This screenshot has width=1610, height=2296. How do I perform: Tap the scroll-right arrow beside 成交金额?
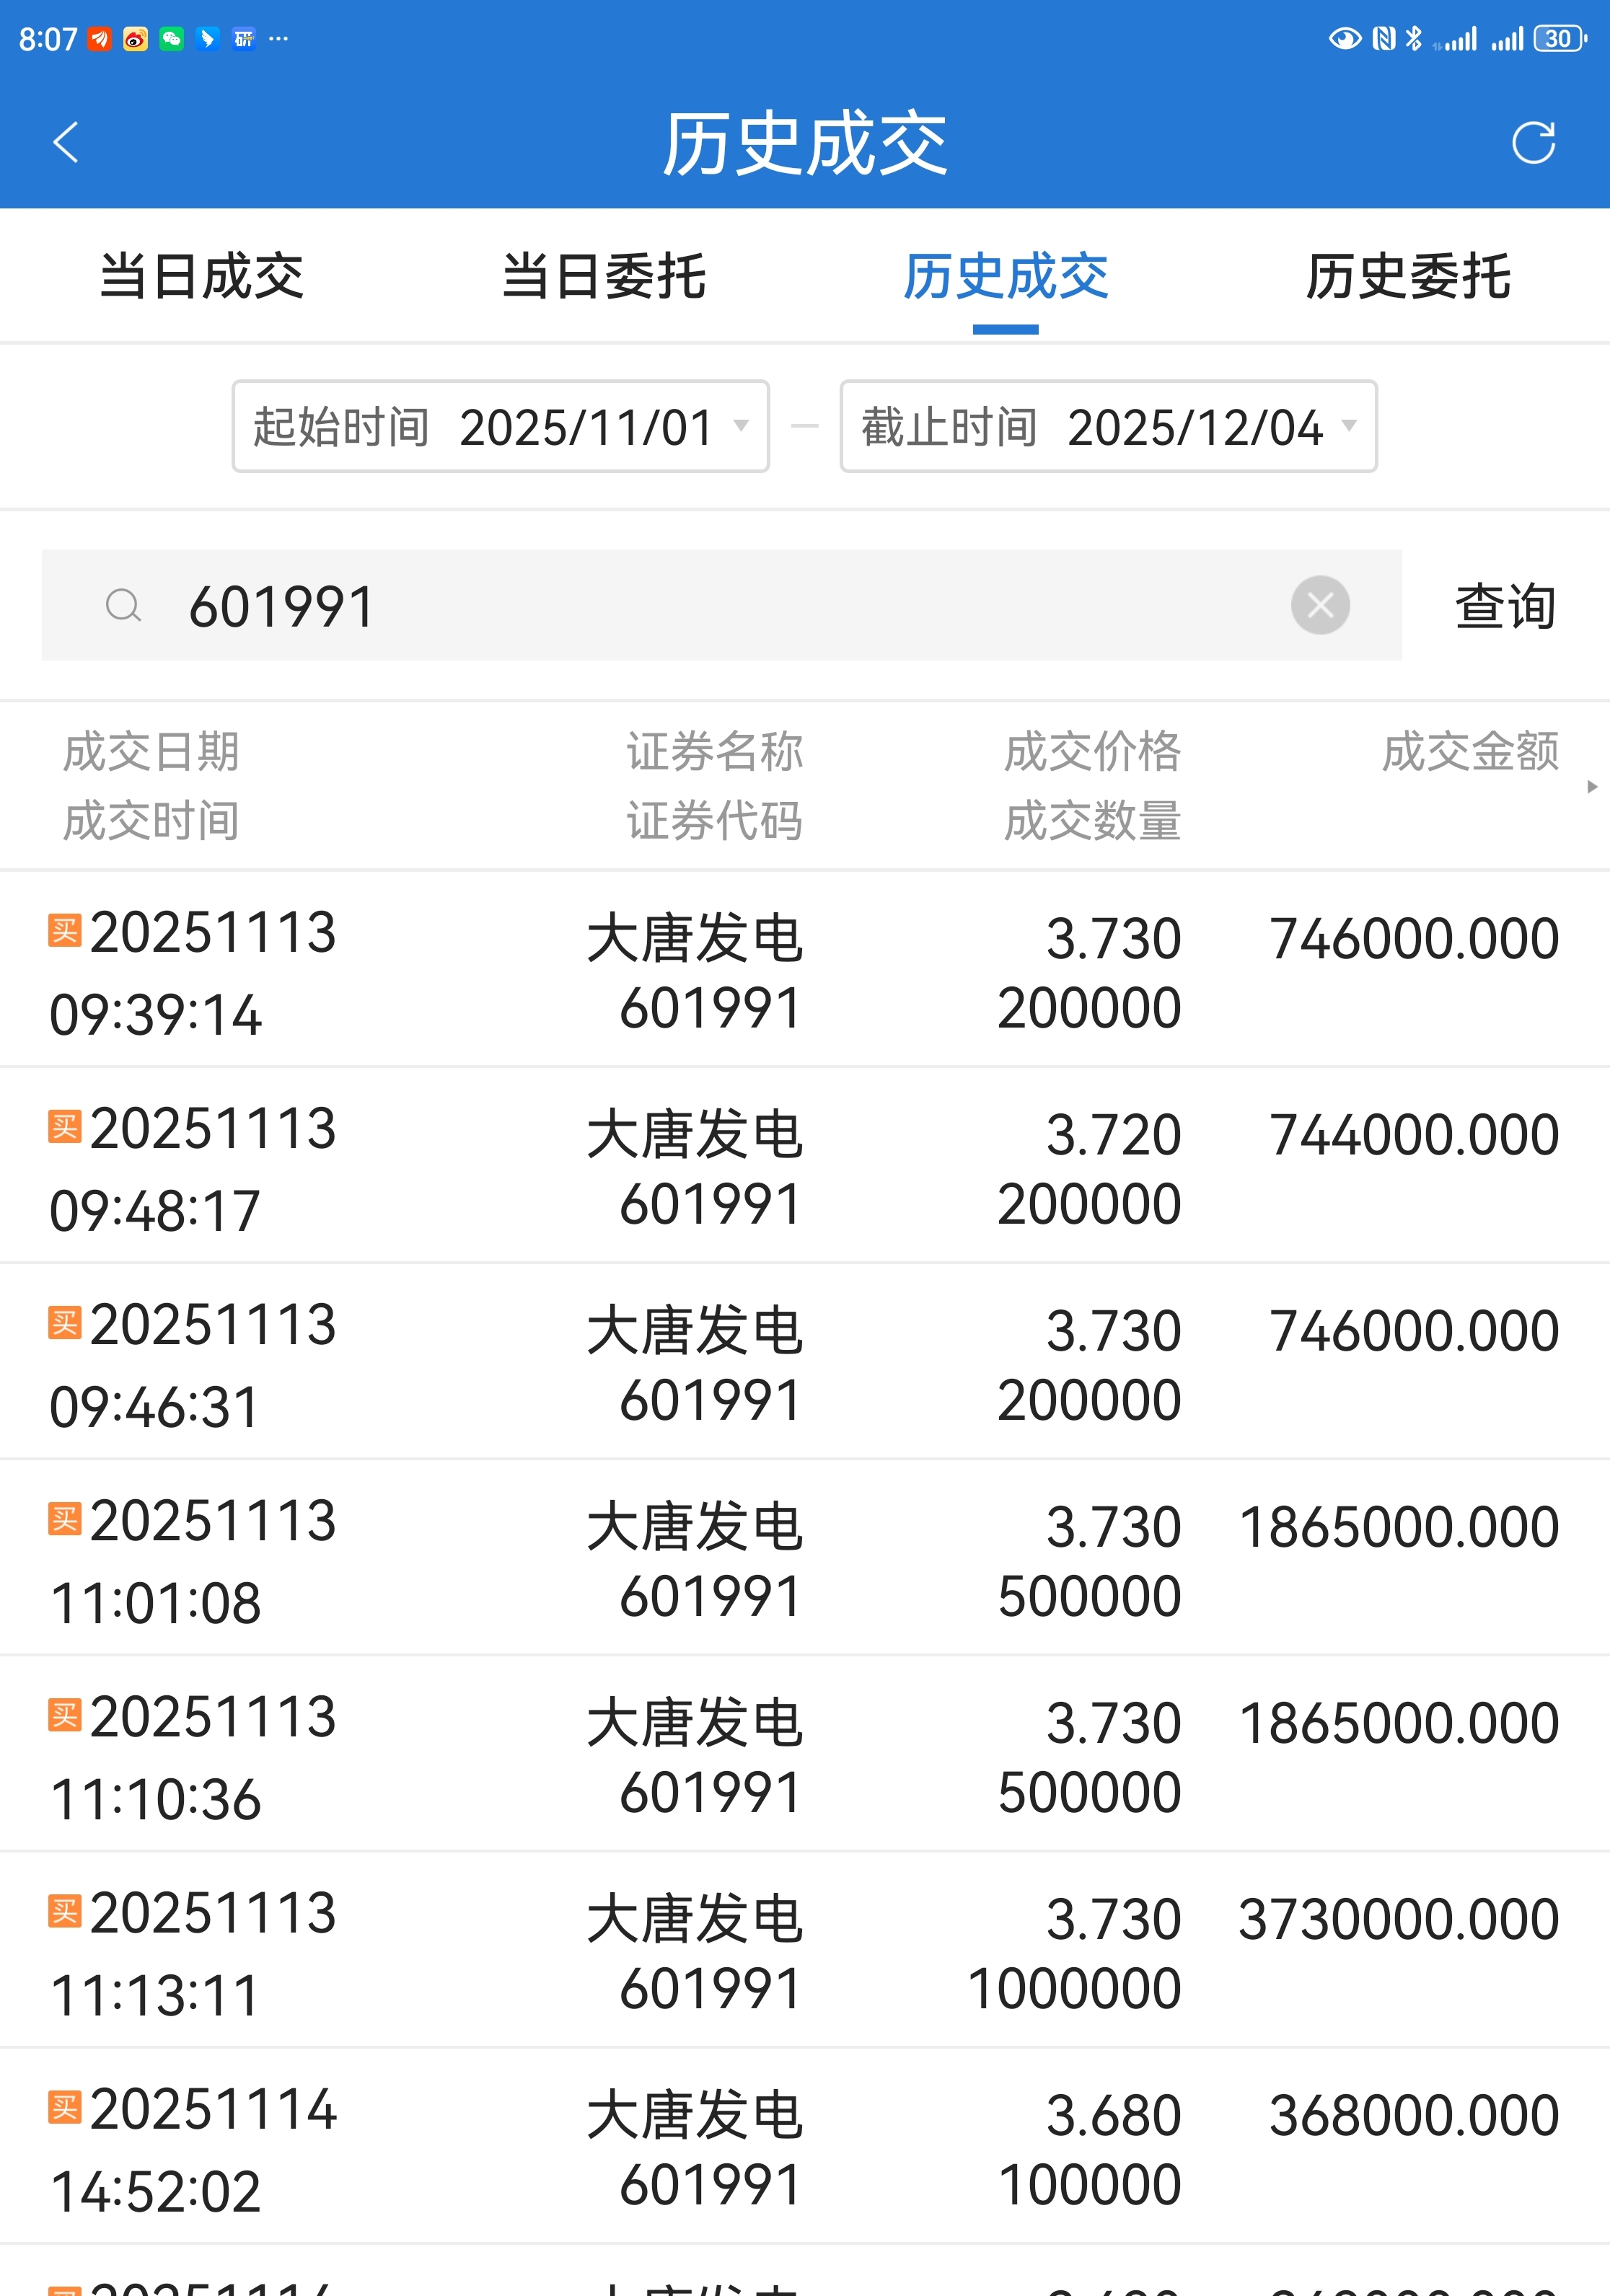pos(1592,787)
